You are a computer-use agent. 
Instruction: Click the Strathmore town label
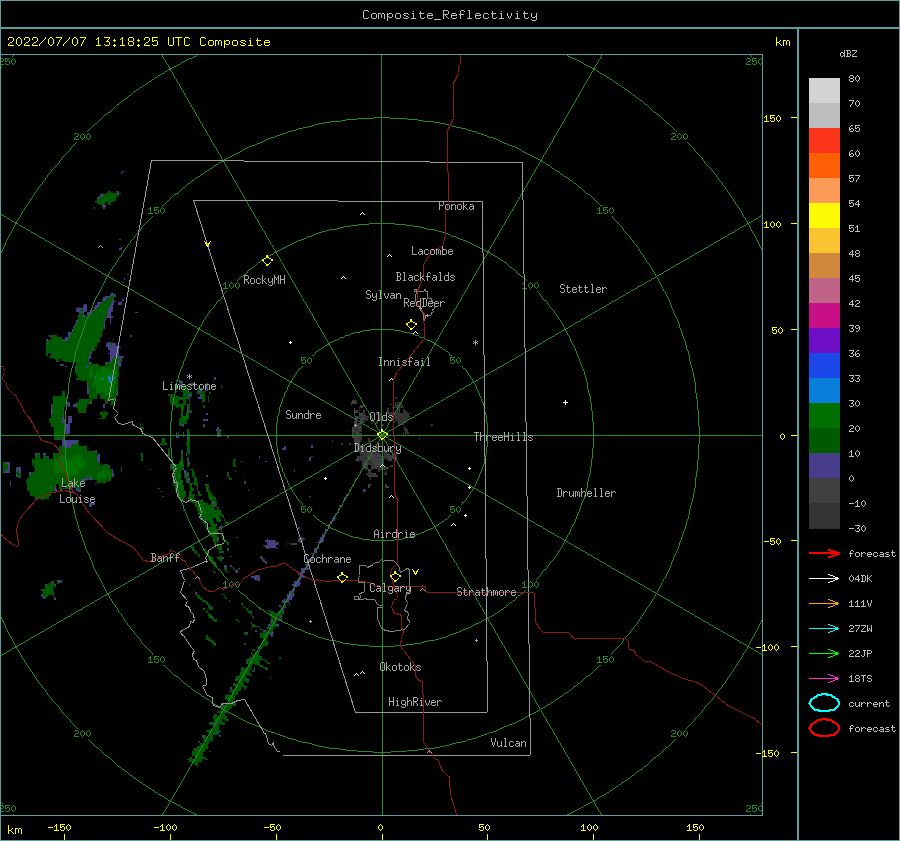coord(486,592)
